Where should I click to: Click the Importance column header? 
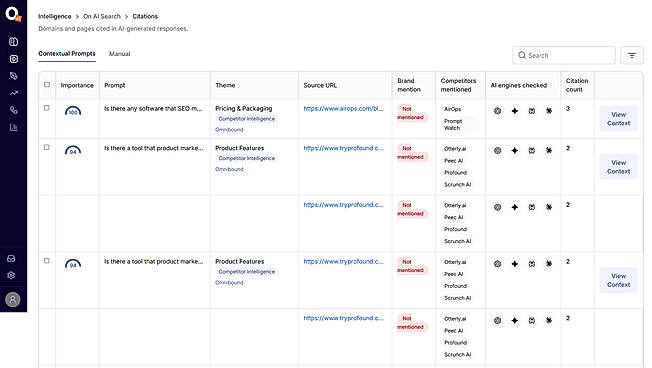pos(77,85)
